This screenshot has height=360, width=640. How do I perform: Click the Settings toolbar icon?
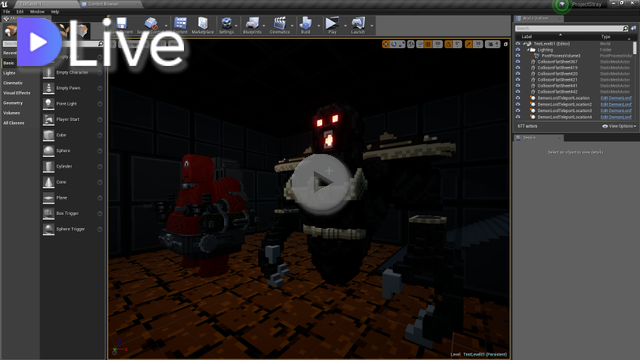coord(226,23)
